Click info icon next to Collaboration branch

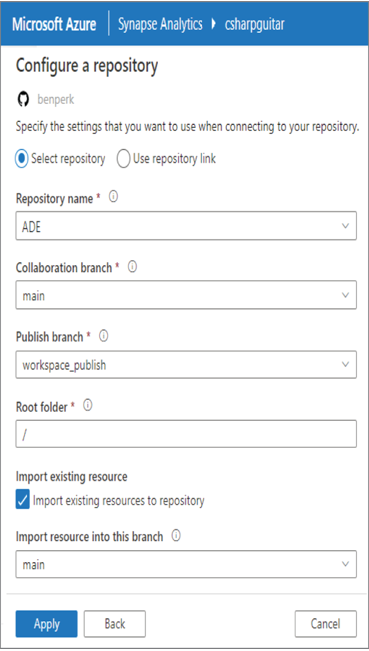(132, 267)
